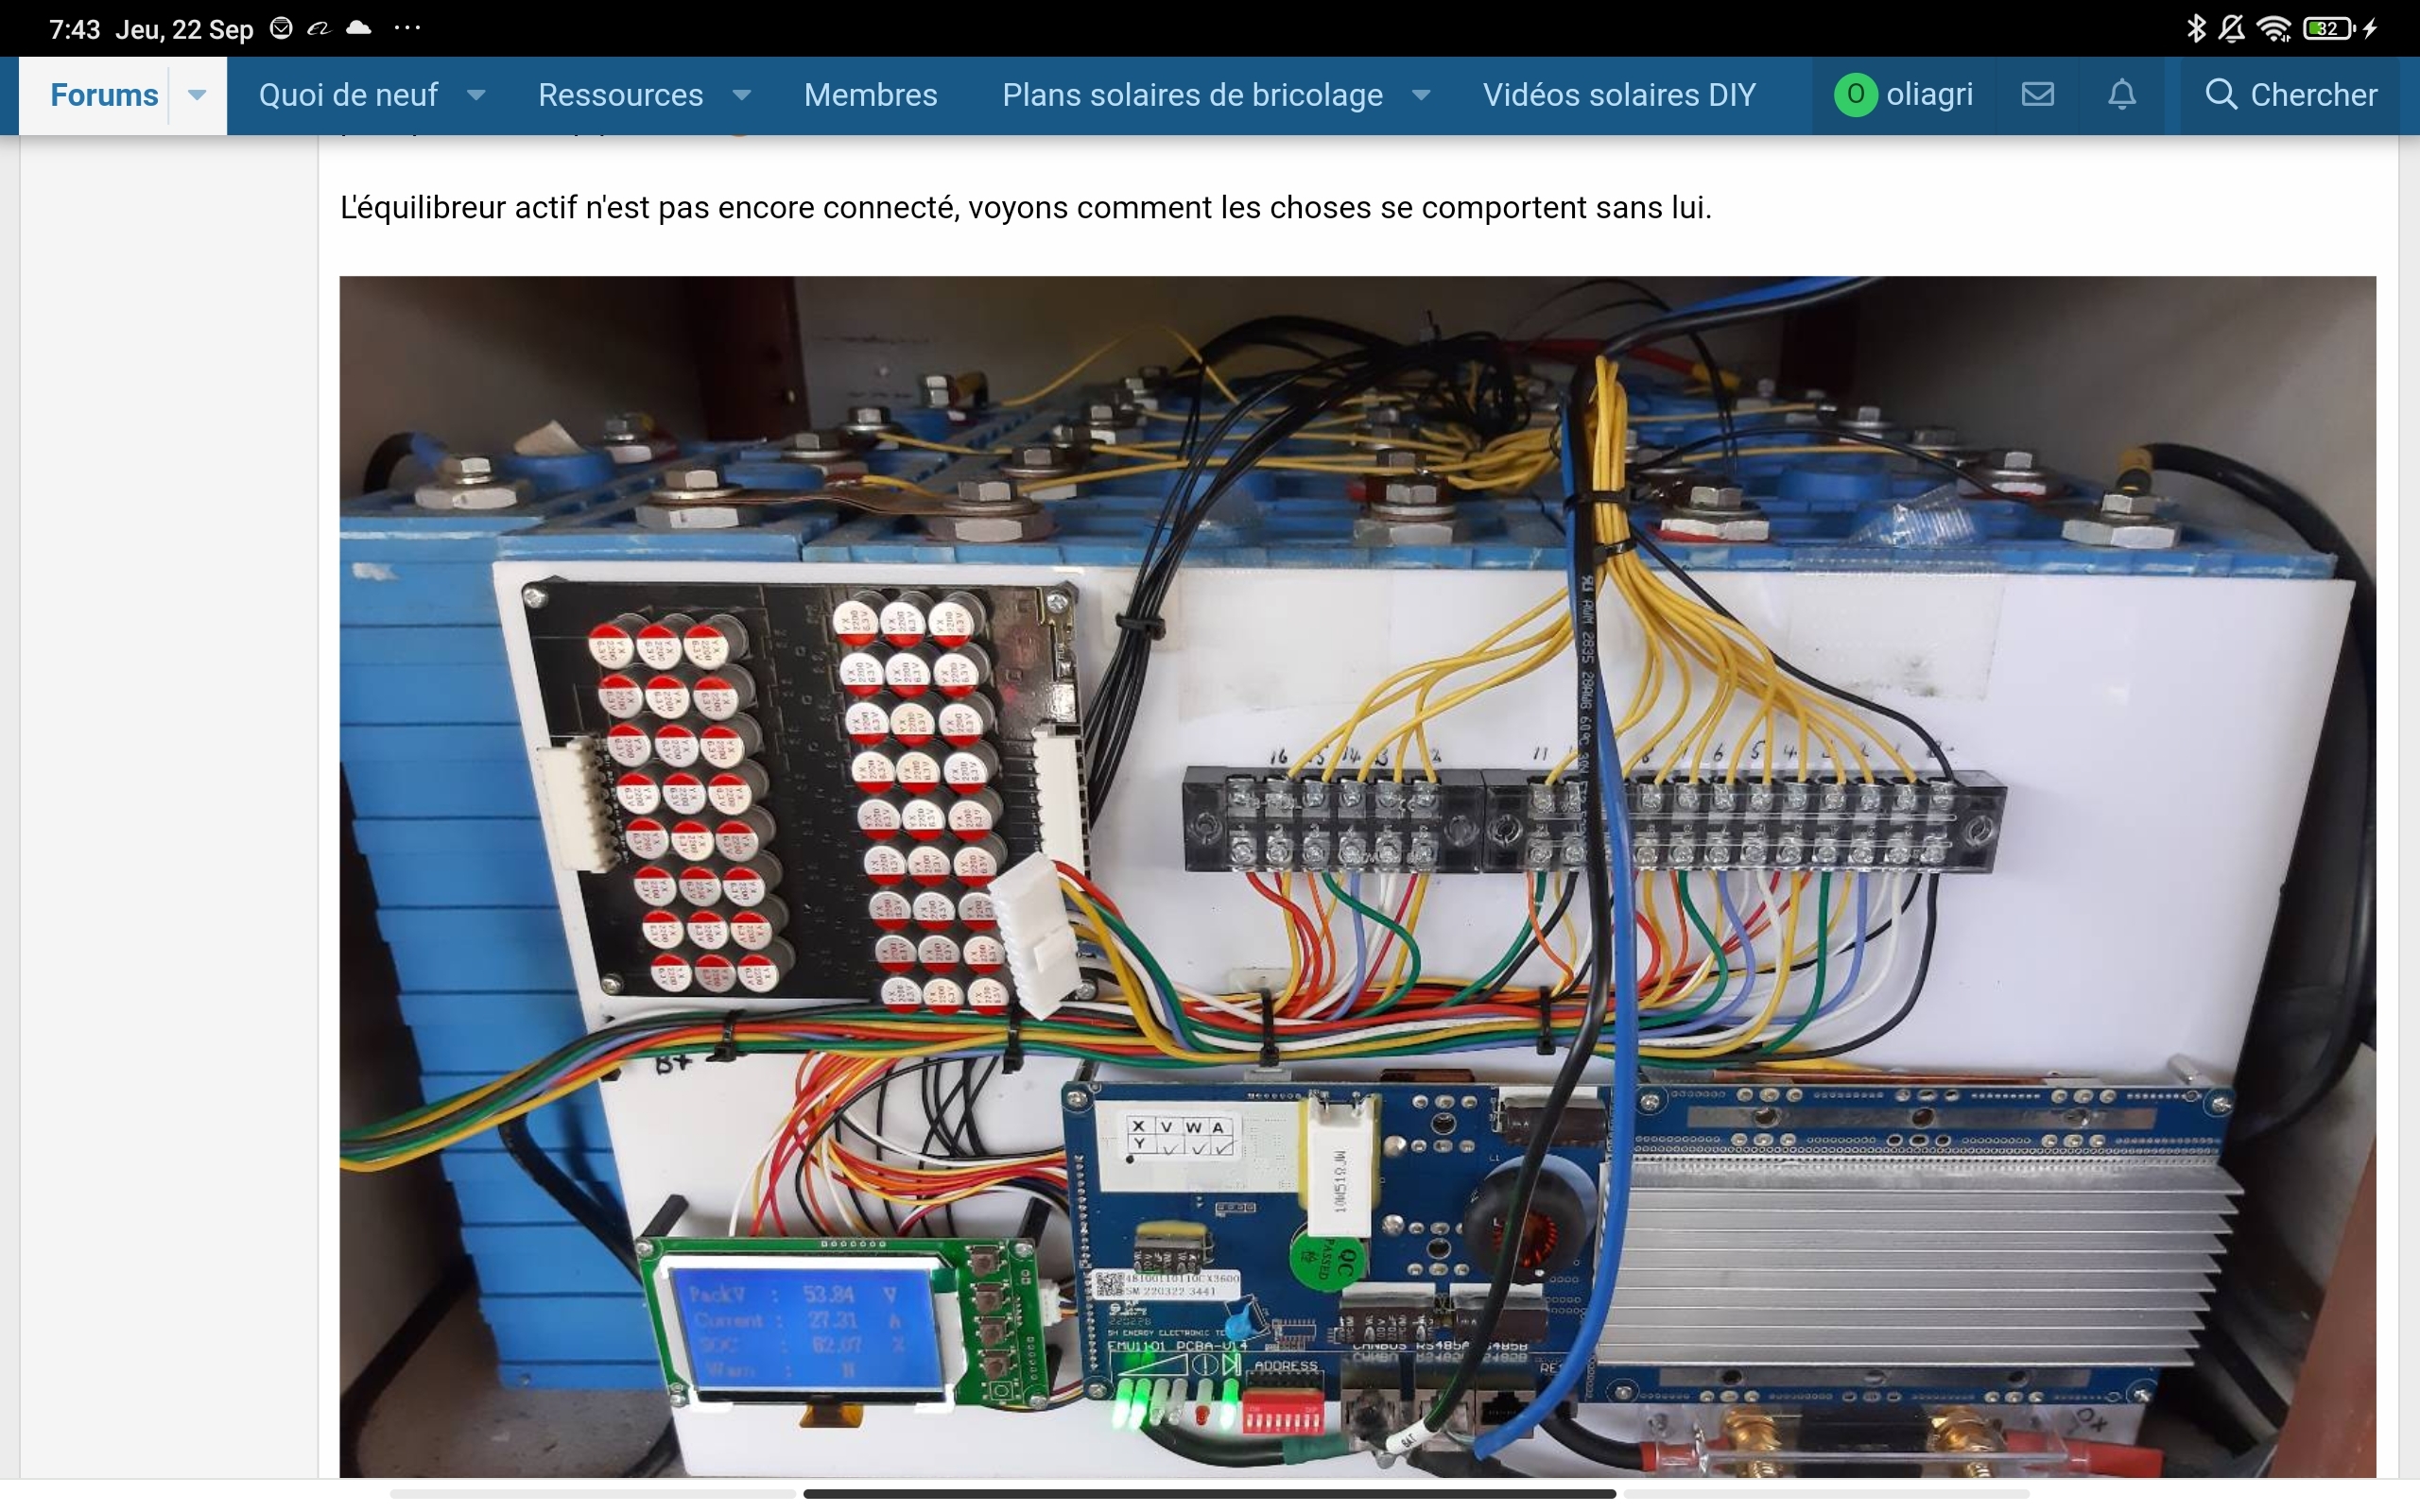Image resolution: width=2420 pixels, height=1512 pixels.
Task: Tap the battery indicator in status bar
Action: coord(2327,28)
